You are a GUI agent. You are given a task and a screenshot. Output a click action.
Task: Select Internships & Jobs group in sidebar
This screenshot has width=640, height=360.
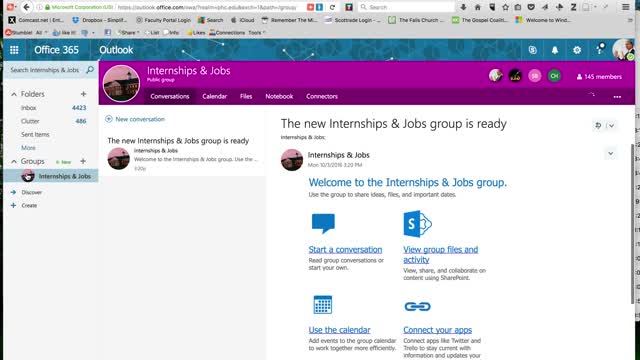point(51,176)
